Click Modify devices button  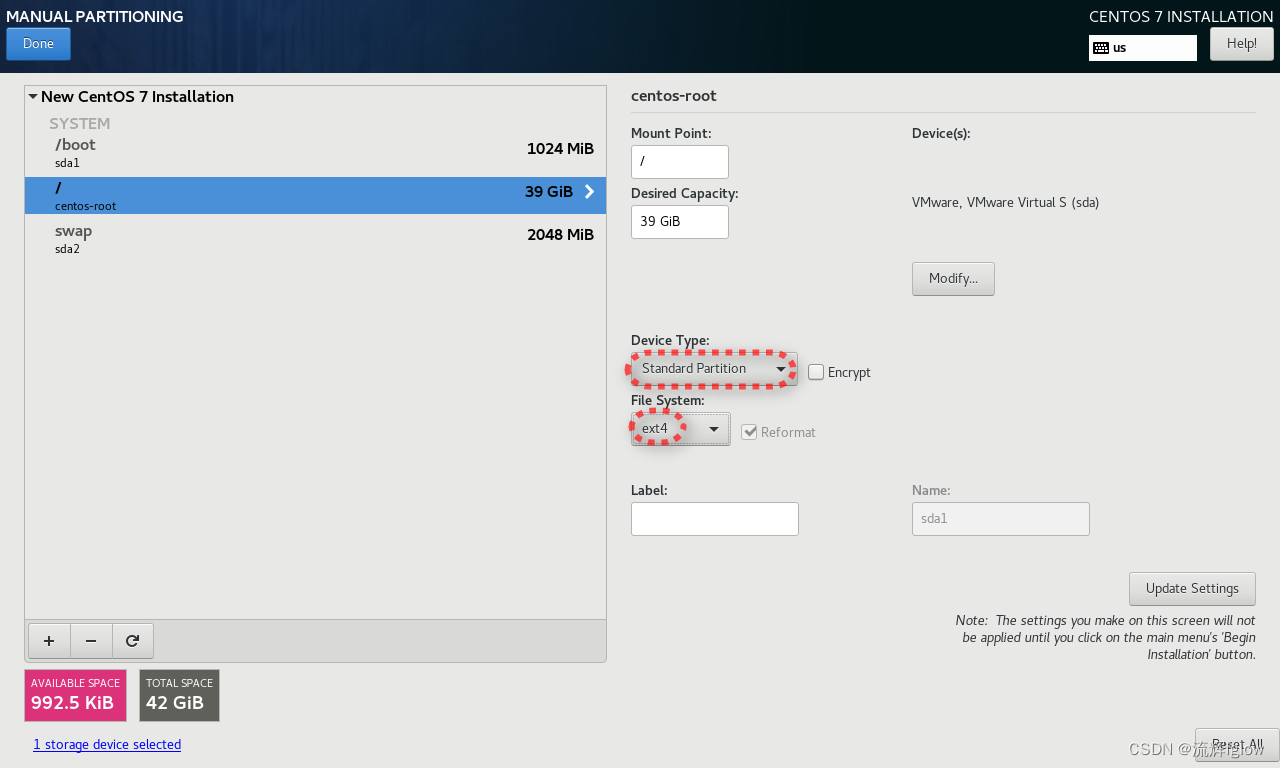(x=953, y=279)
